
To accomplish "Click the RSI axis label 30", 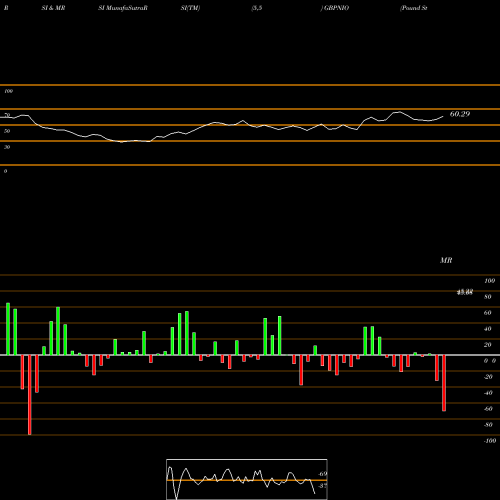I will pyautogui.click(x=7, y=147).
